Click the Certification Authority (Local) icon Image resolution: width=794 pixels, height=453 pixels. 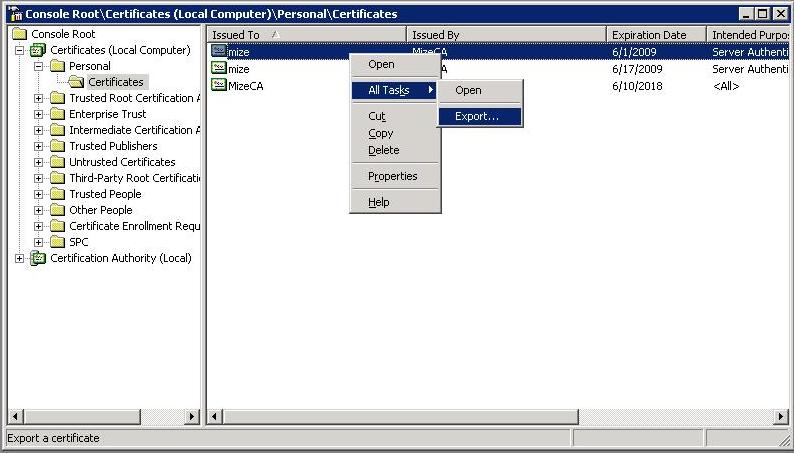[x=38, y=258]
